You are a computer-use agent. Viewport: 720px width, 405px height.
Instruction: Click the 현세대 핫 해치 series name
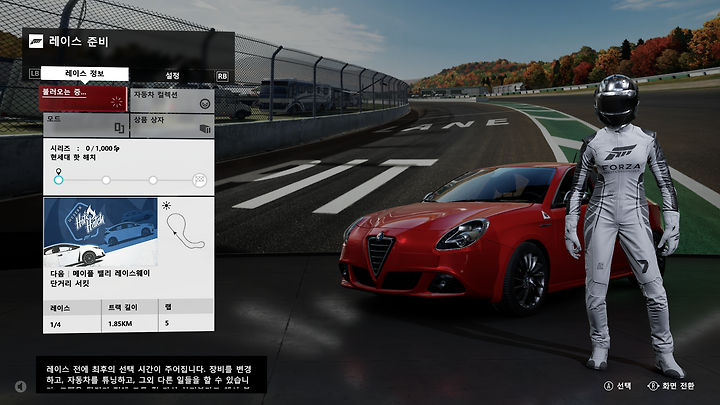coord(73,158)
